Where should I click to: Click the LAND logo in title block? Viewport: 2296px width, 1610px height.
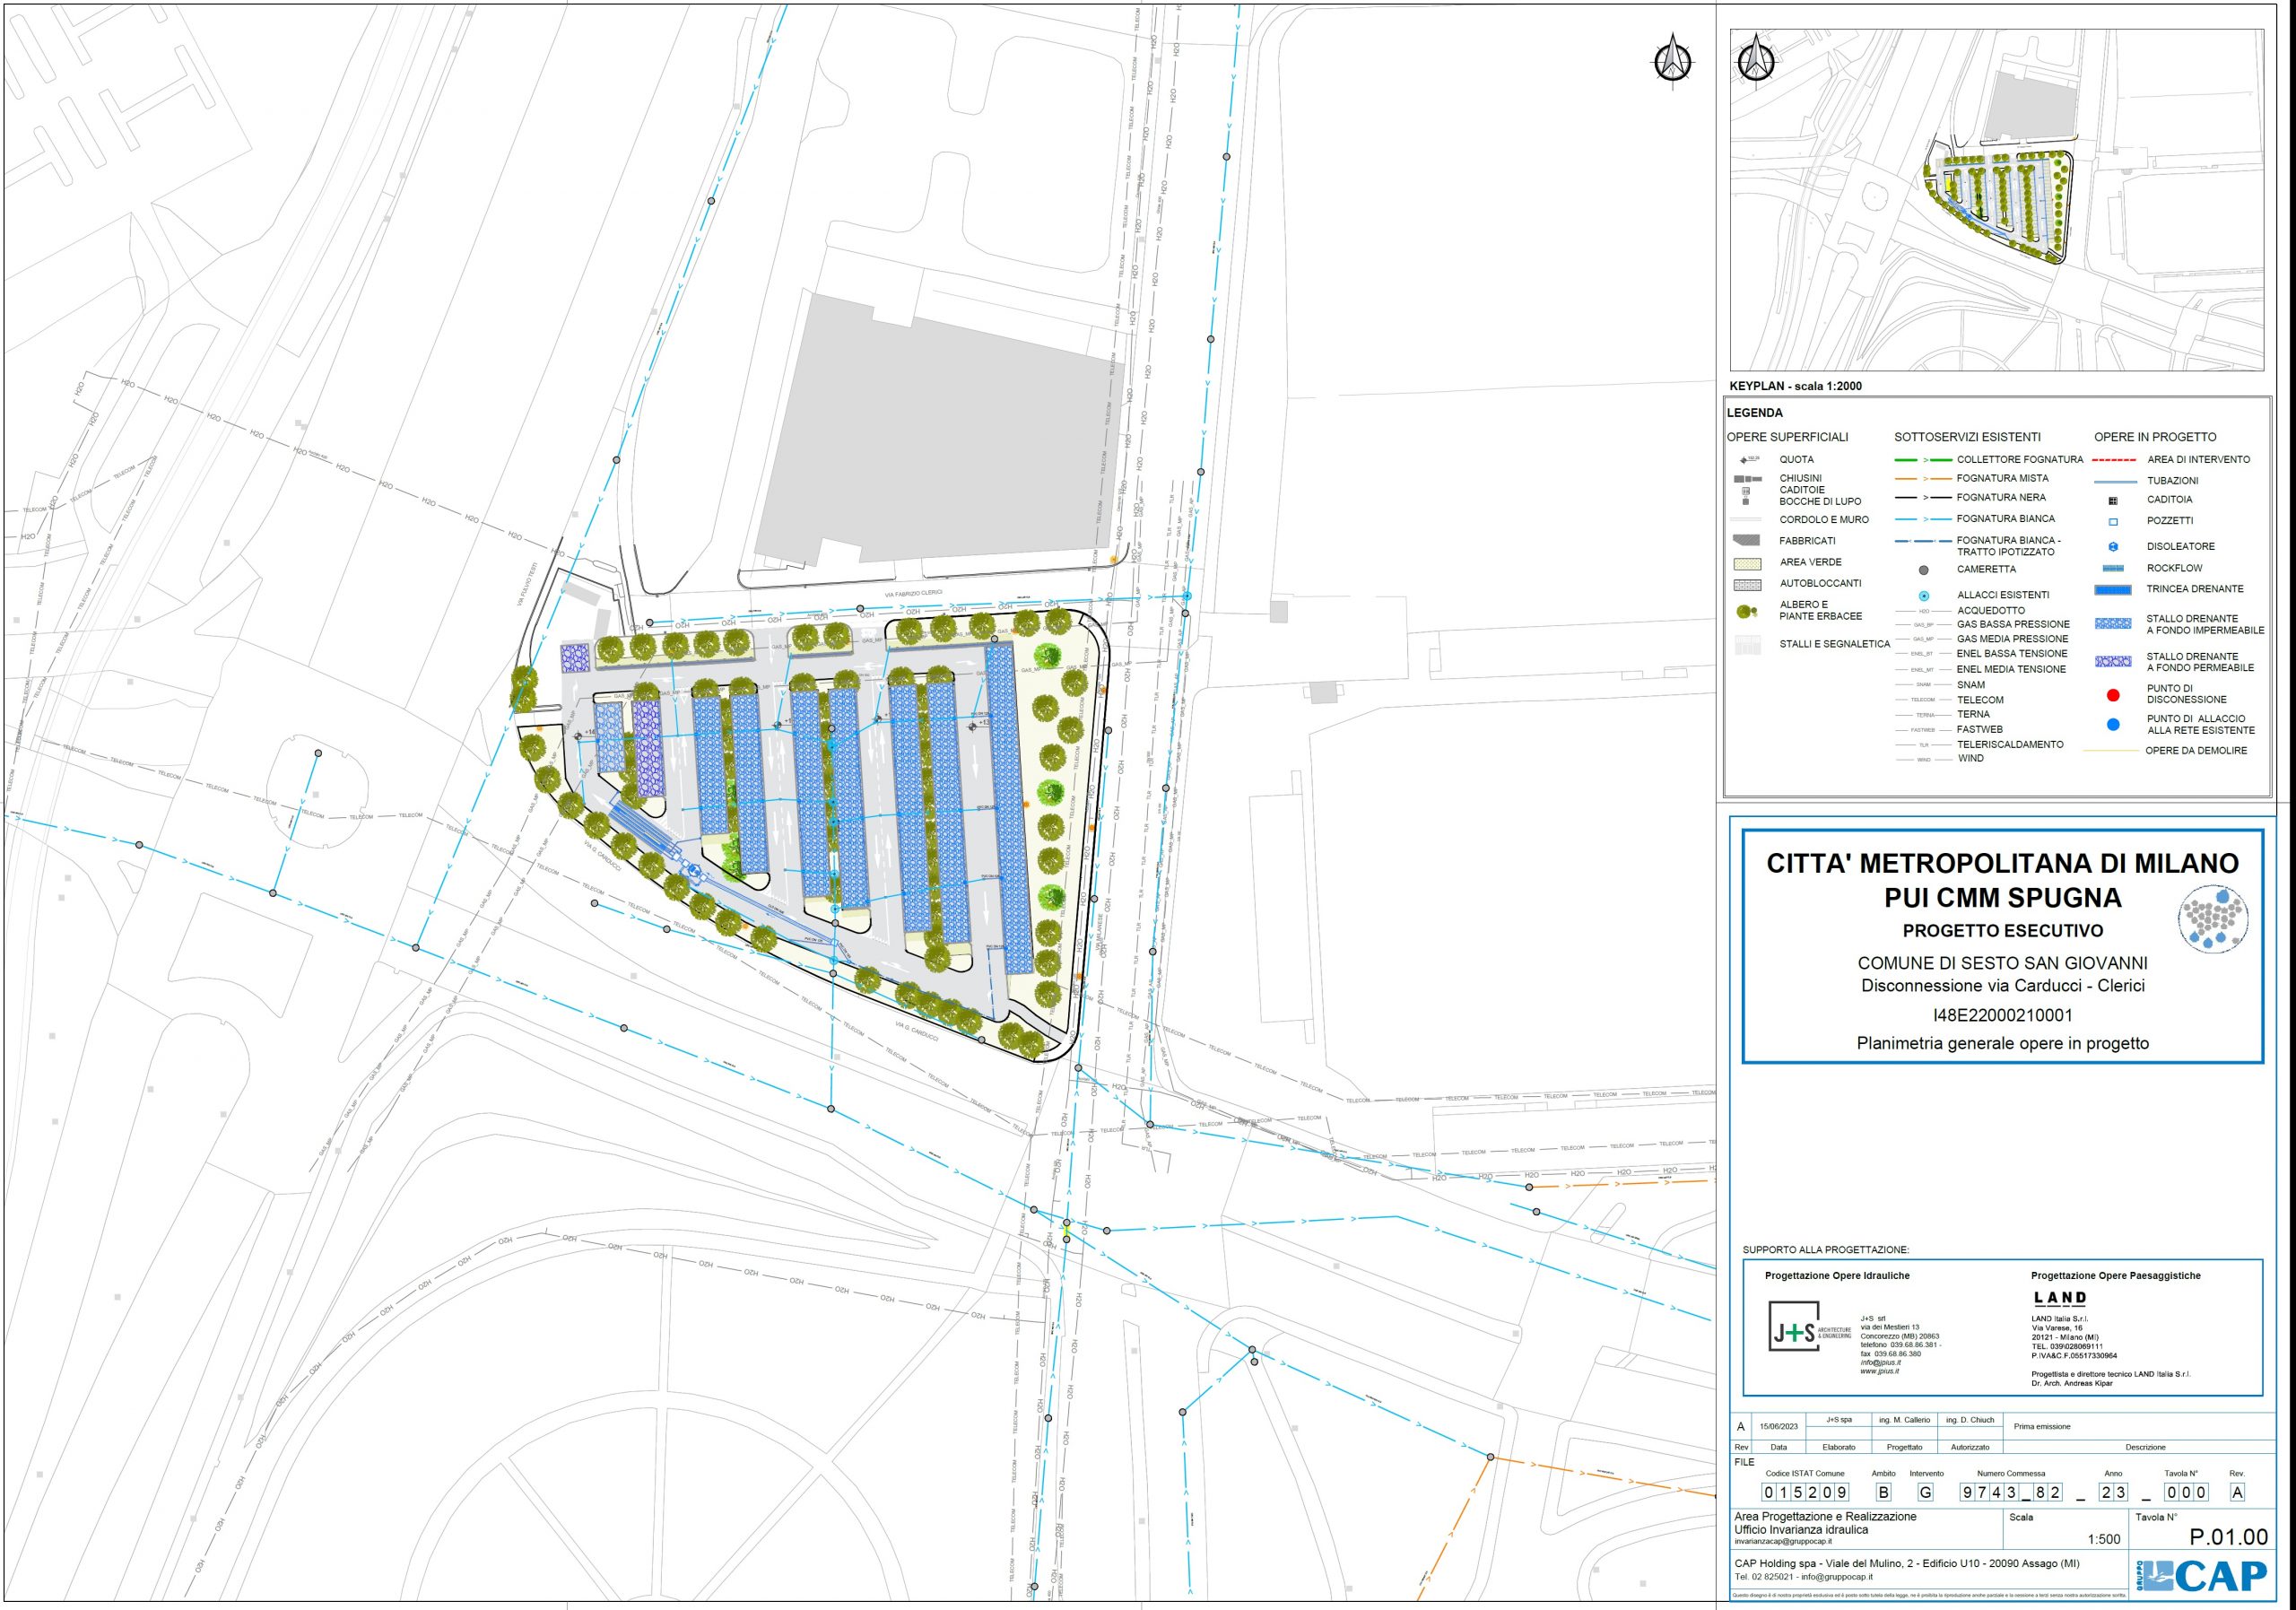[2060, 1298]
